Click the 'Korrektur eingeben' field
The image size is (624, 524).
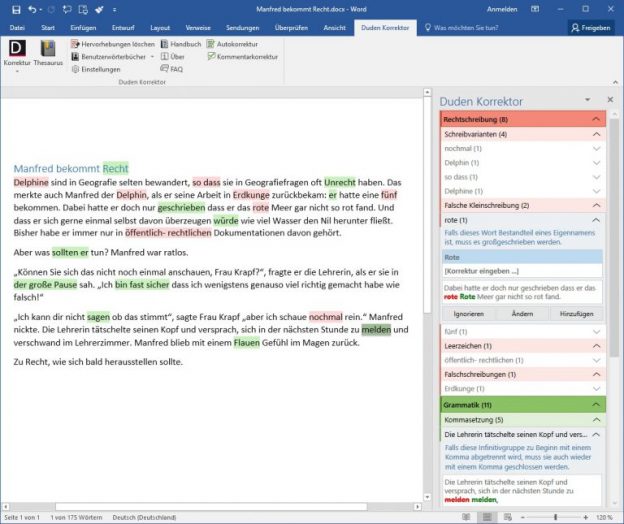pyautogui.click(x=522, y=271)
